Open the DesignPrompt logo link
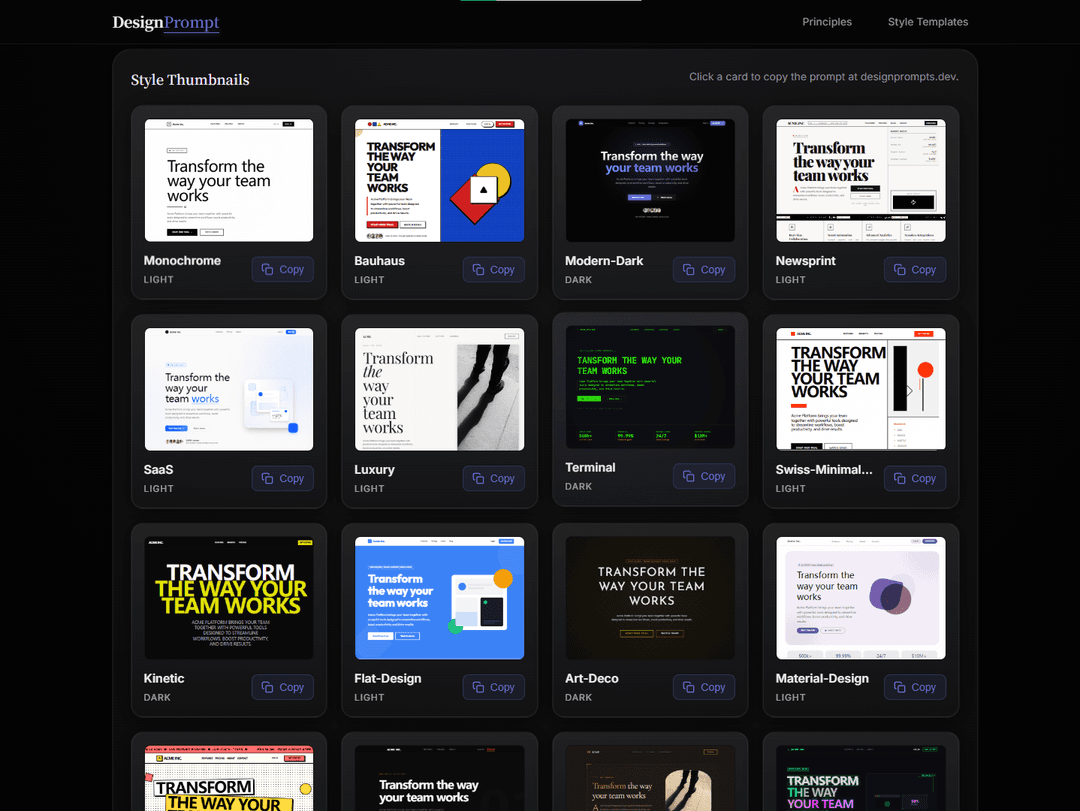 (165, 22)
